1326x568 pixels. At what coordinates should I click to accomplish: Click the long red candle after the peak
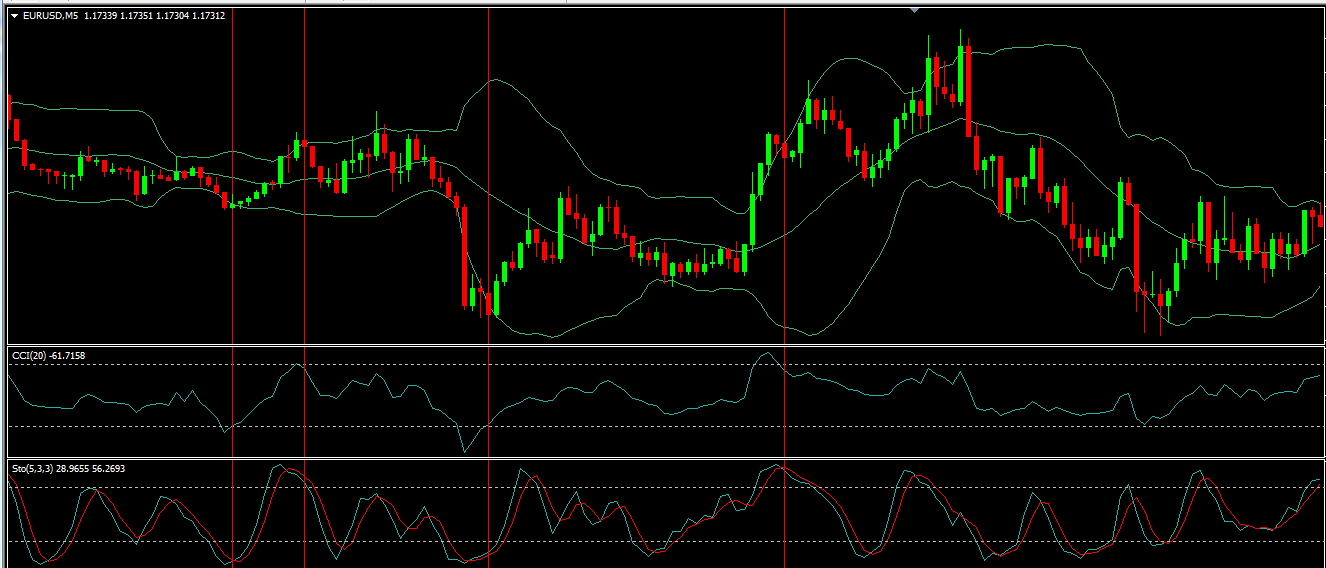(968, 90)
